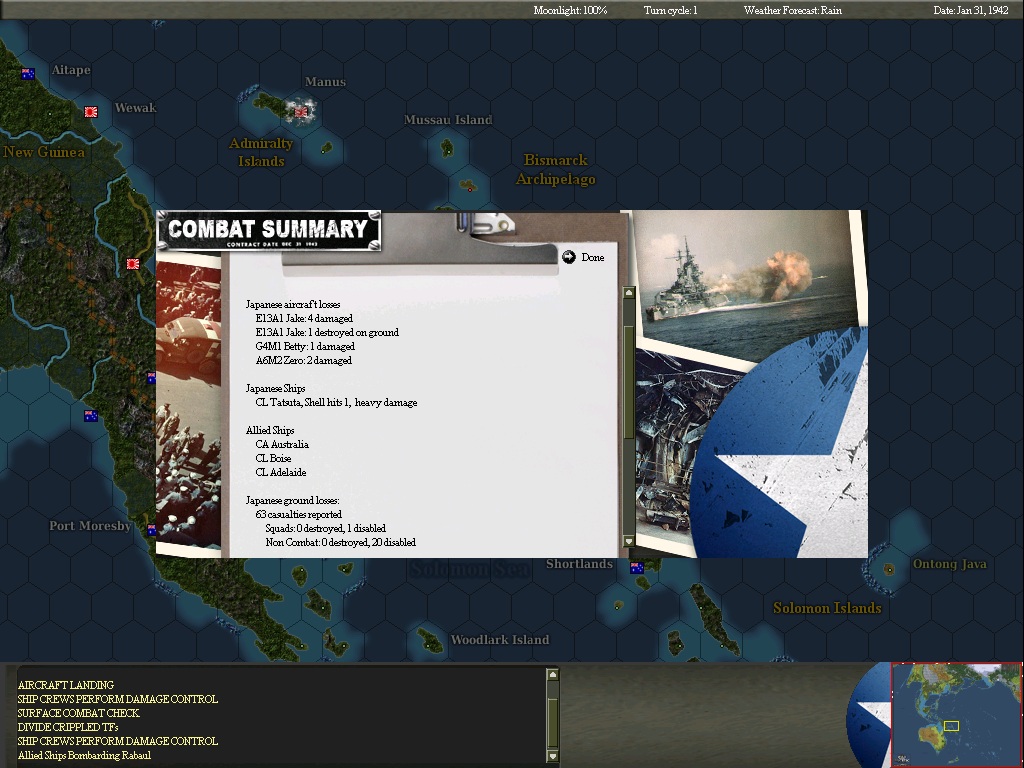The width and height of the screenshot is (1024, 768).
Task: Click Woodlark Island on the map
Action: [x=430, y=640]
